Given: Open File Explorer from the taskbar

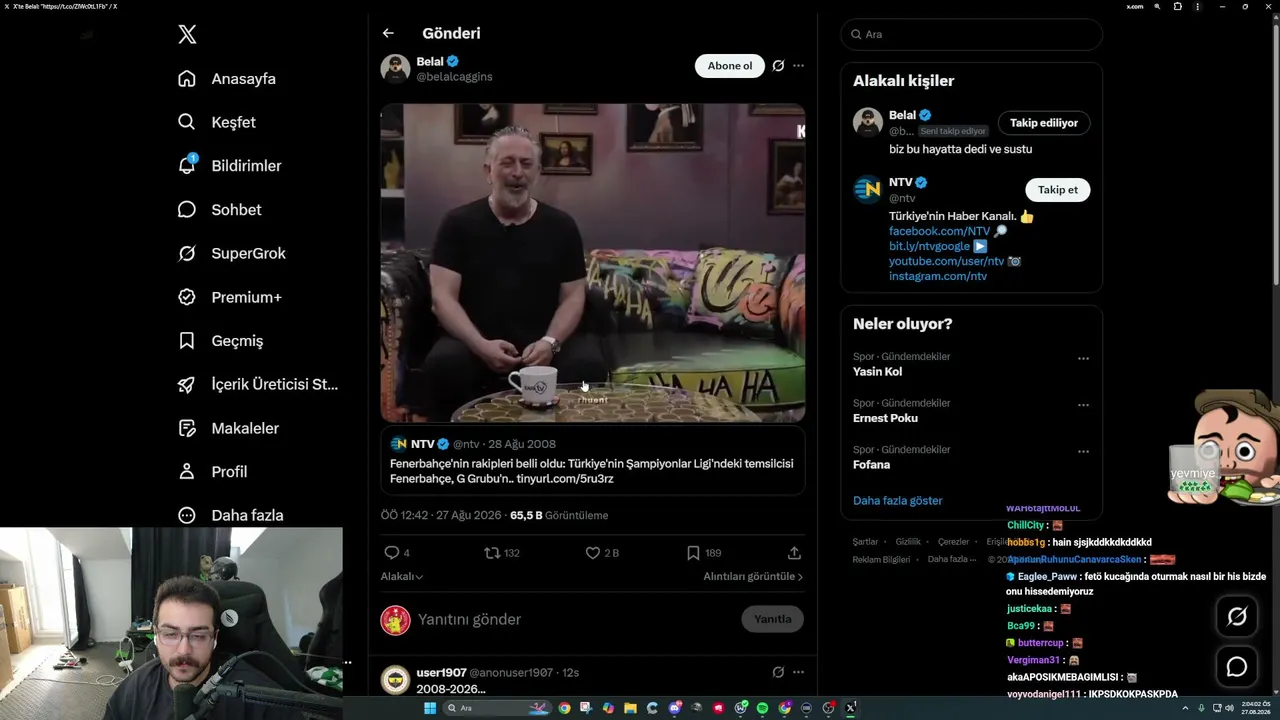Looking at the screenshot, I should [630, 708].
